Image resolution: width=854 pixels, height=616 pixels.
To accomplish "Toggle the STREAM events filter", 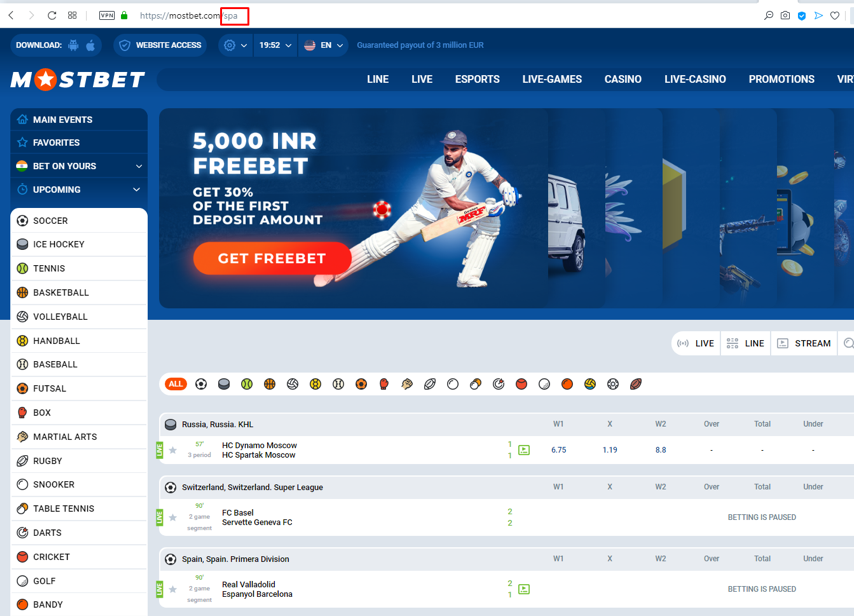I will 804,343.
